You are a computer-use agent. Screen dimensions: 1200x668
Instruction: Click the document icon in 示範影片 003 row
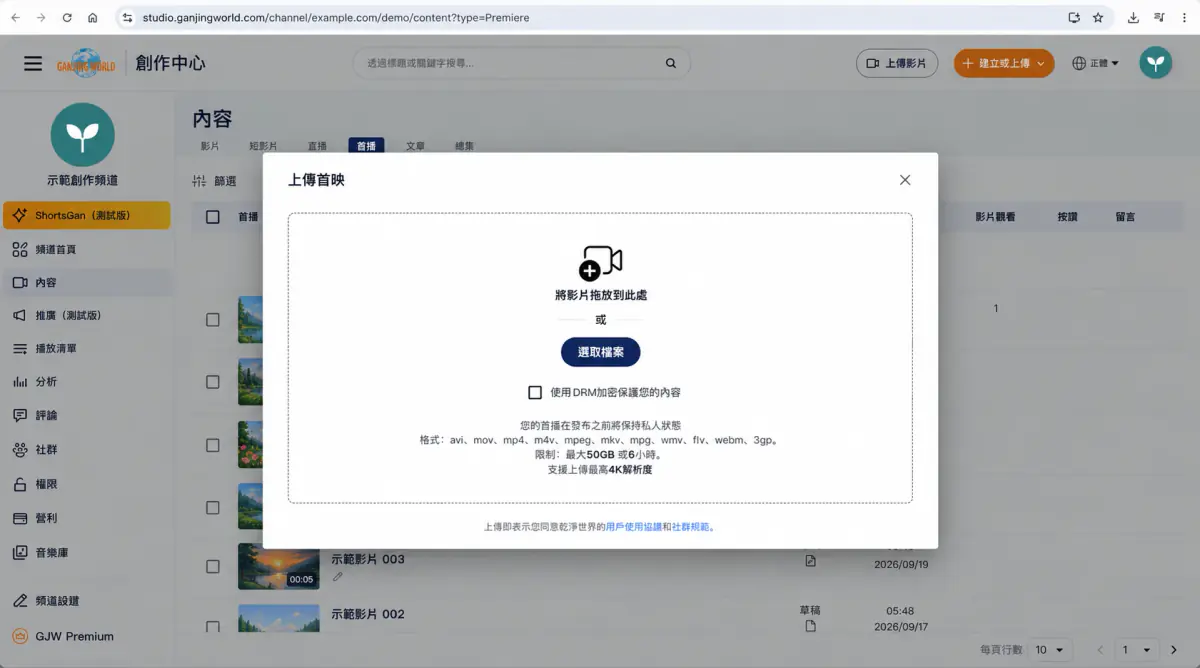tap(810, 561)
